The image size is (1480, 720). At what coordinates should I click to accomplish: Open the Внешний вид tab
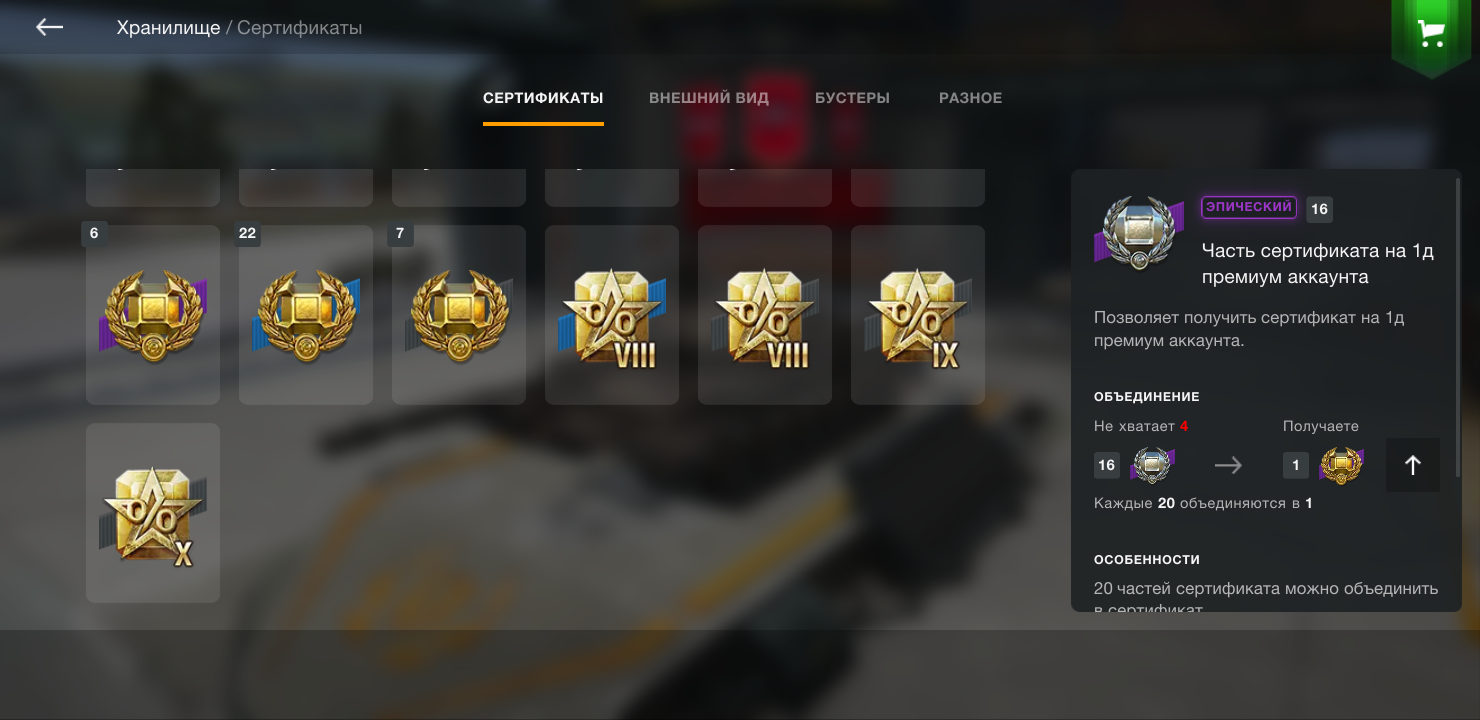pyautogui.click(x=709, y=98)
